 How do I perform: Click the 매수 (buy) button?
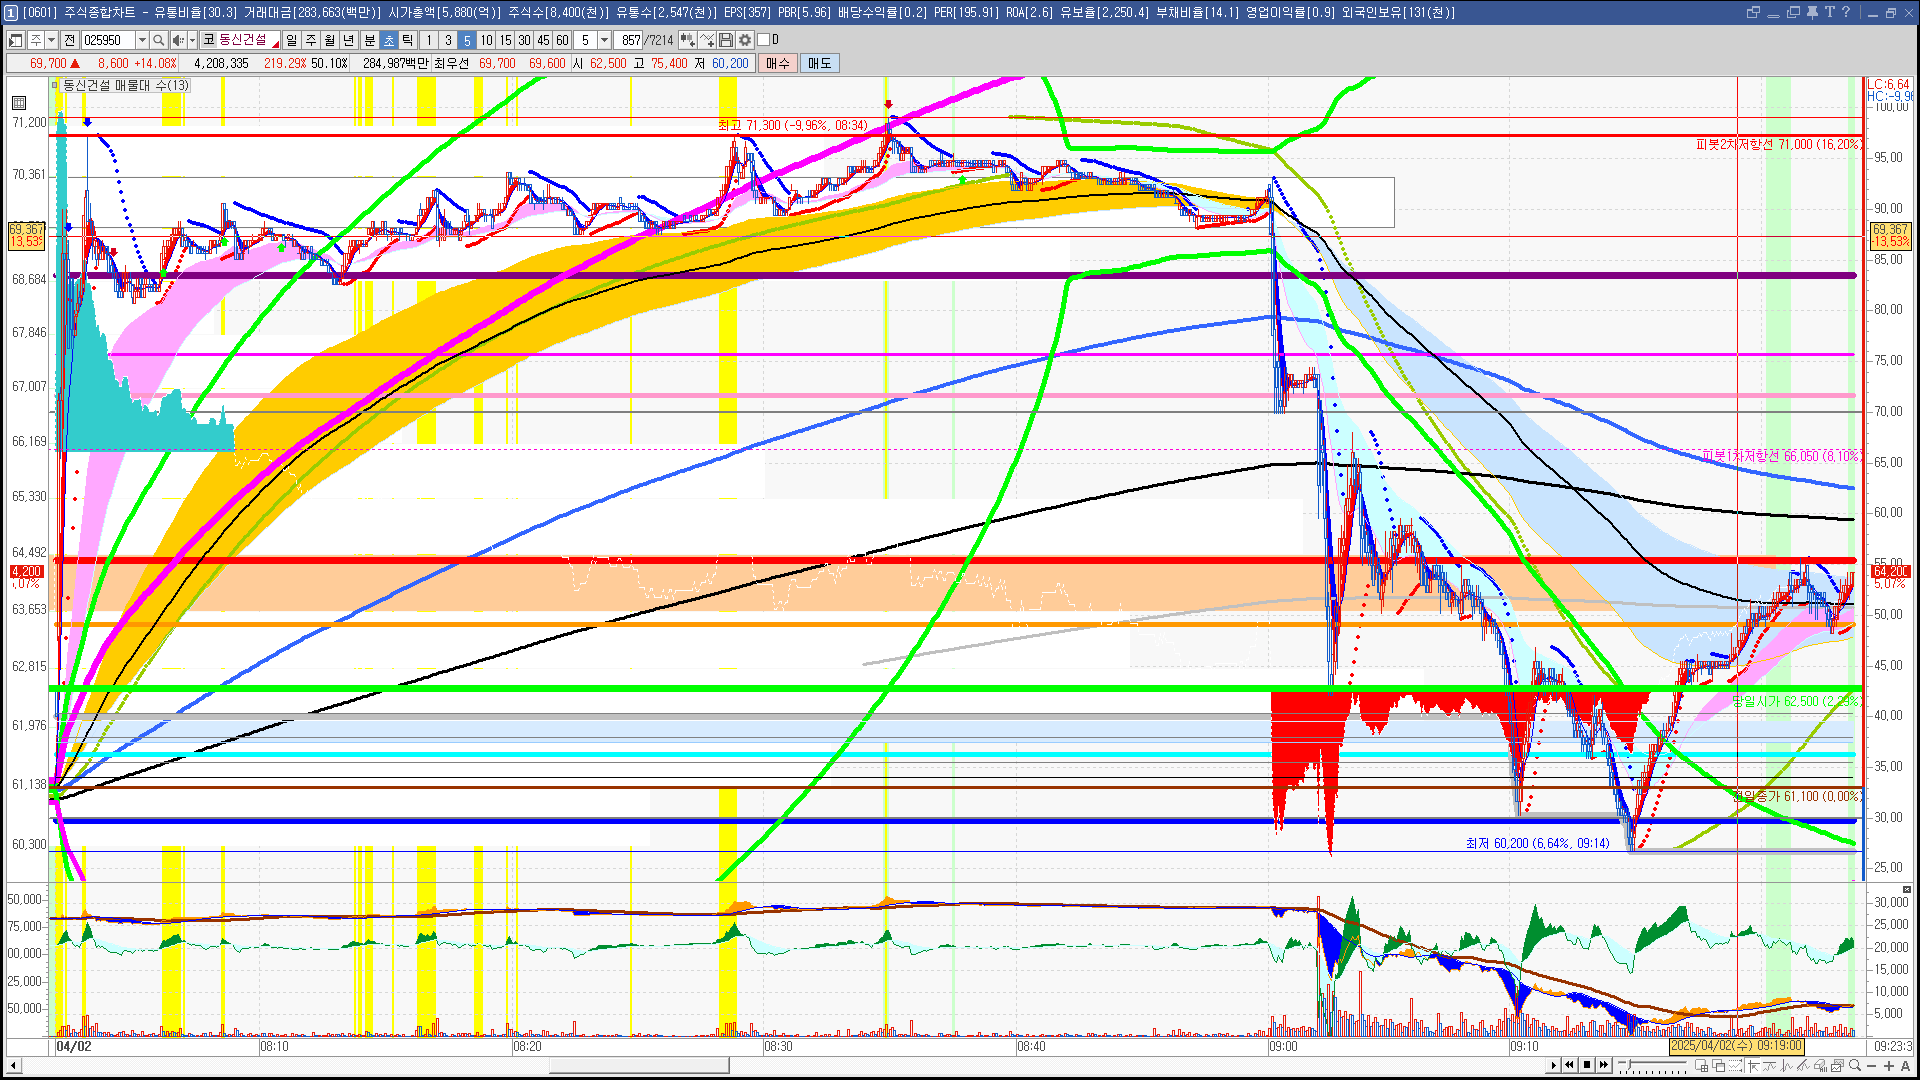(778, 63)
